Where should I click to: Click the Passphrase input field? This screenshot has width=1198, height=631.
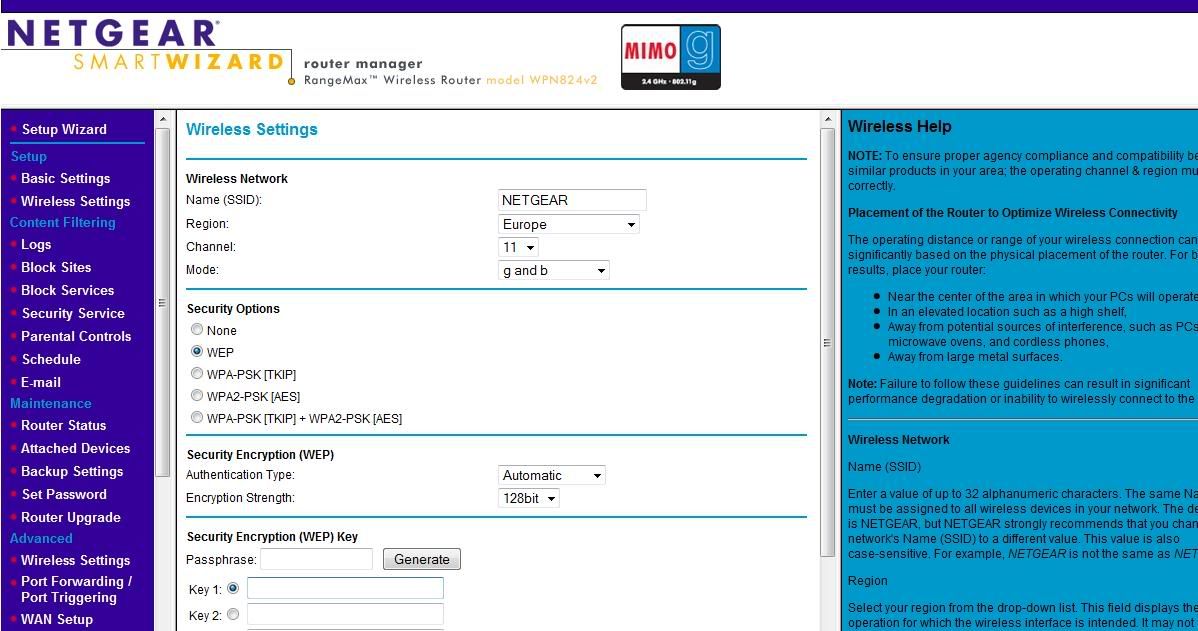pyautogui.click(x=316, y=559)
